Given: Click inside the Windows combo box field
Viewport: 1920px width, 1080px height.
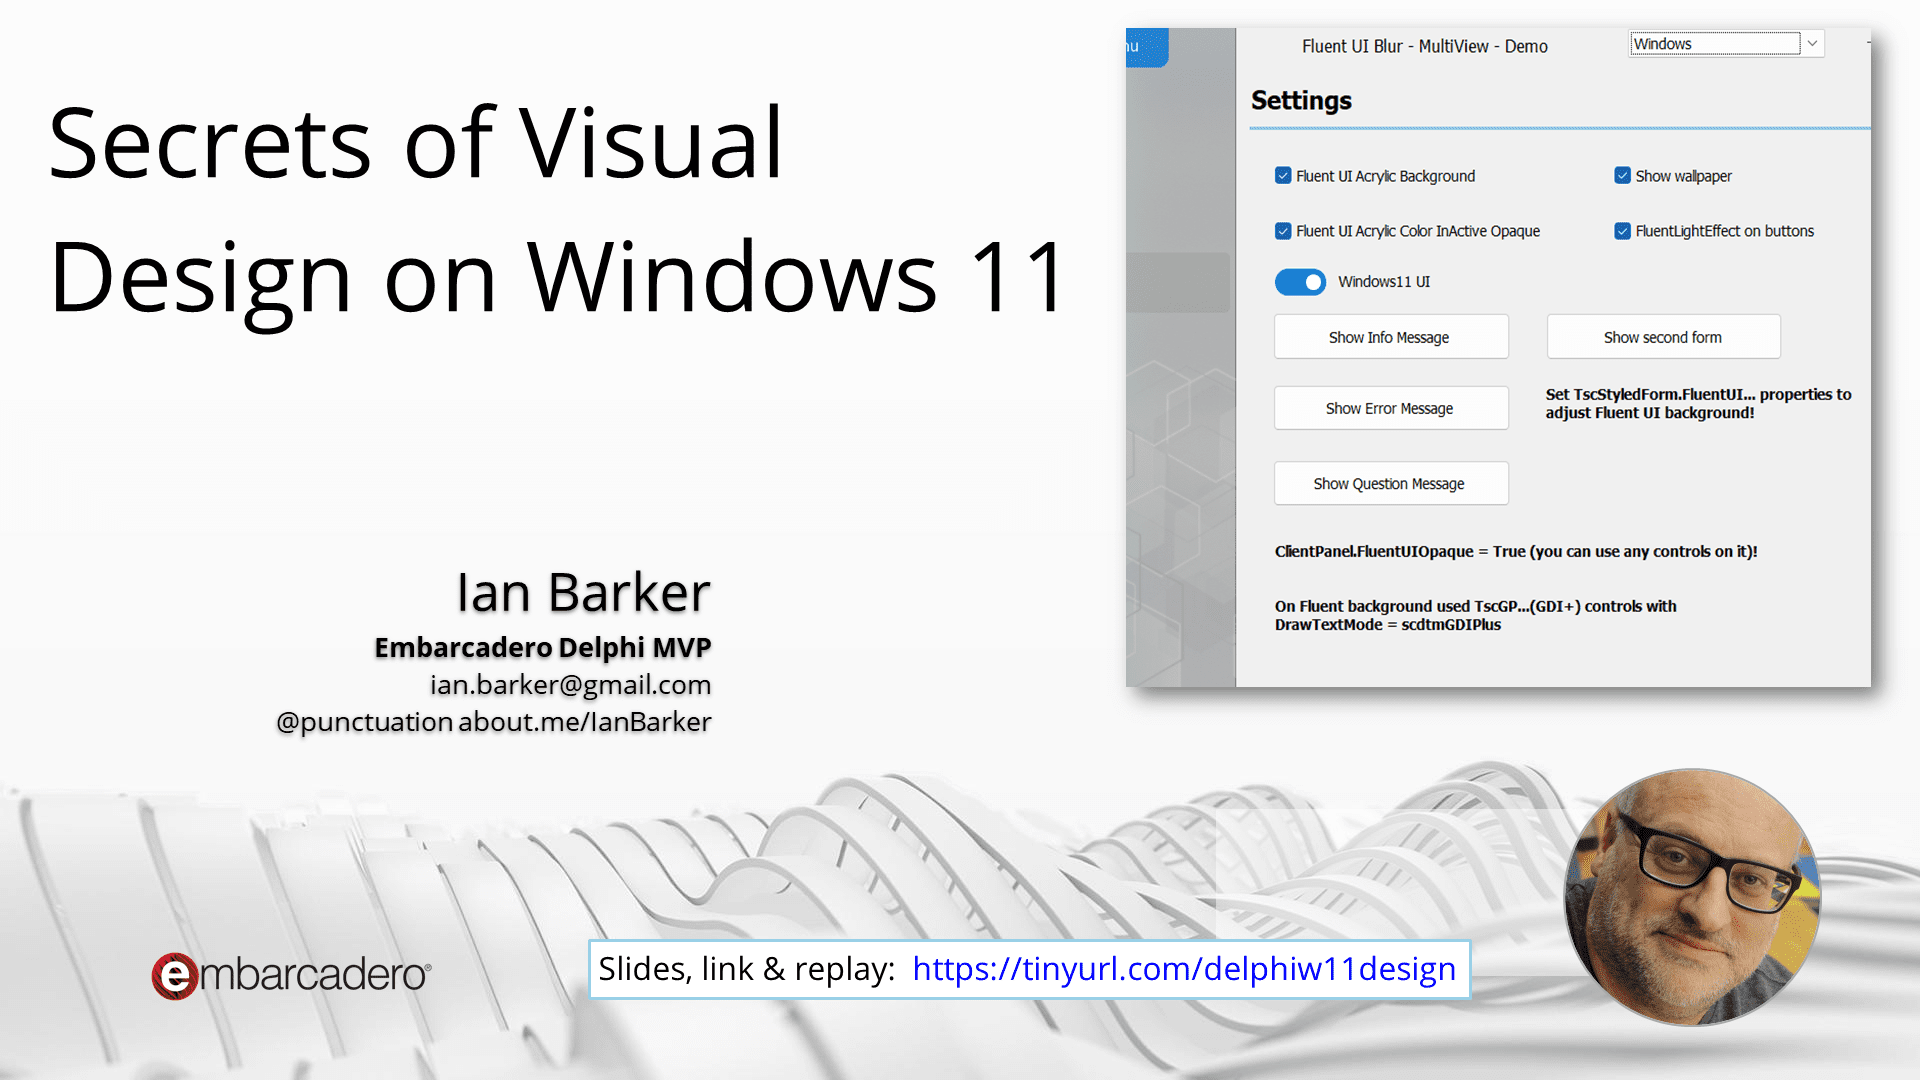Looking at the screenshot, I should pos(1715,44).
